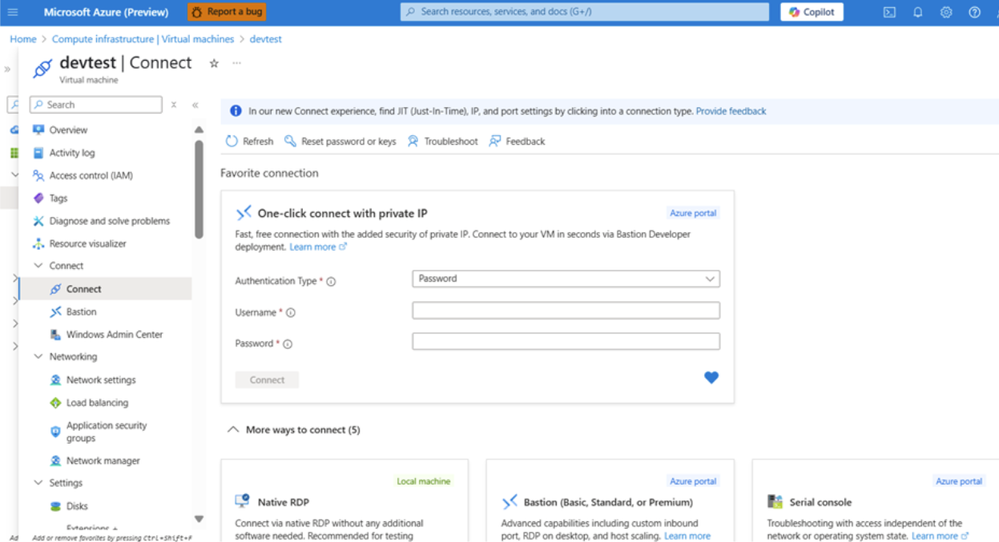999x542 pixels.
Task: Open the notifications bell
Action: click(x=918, y=12)
